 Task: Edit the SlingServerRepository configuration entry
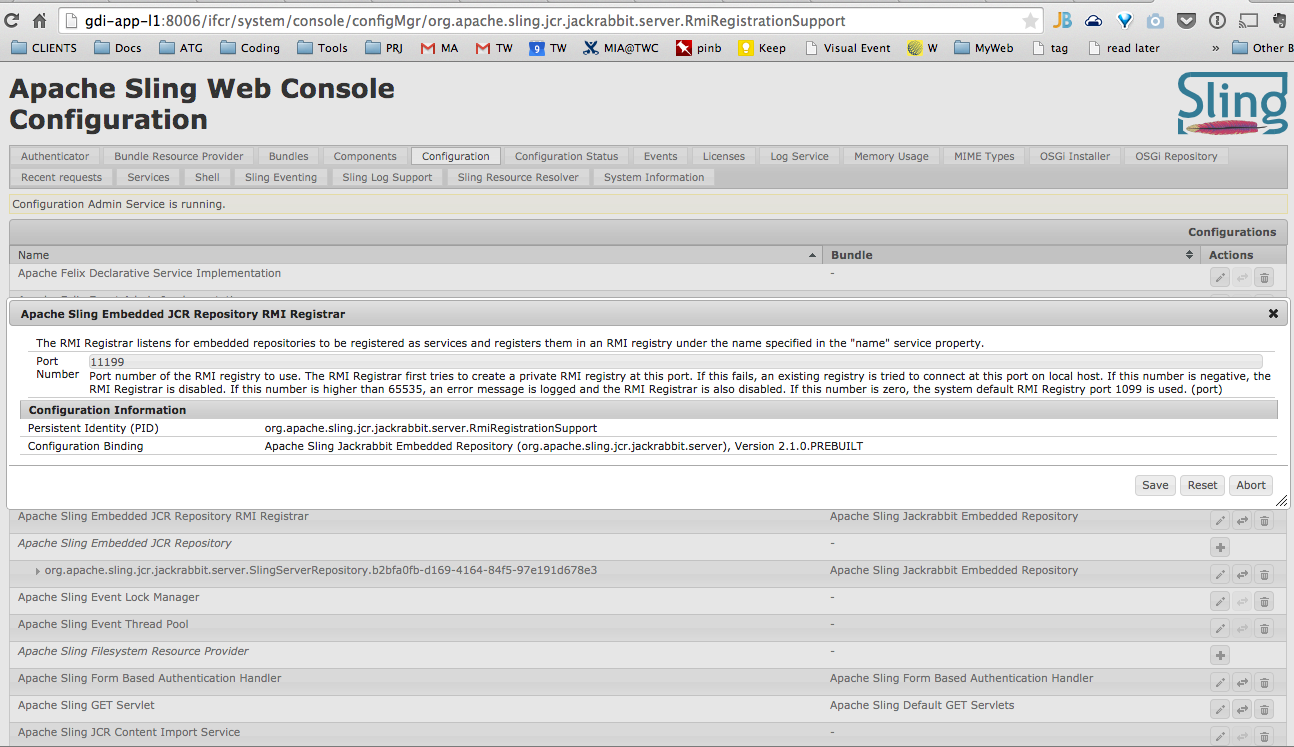coord(1220,575)
